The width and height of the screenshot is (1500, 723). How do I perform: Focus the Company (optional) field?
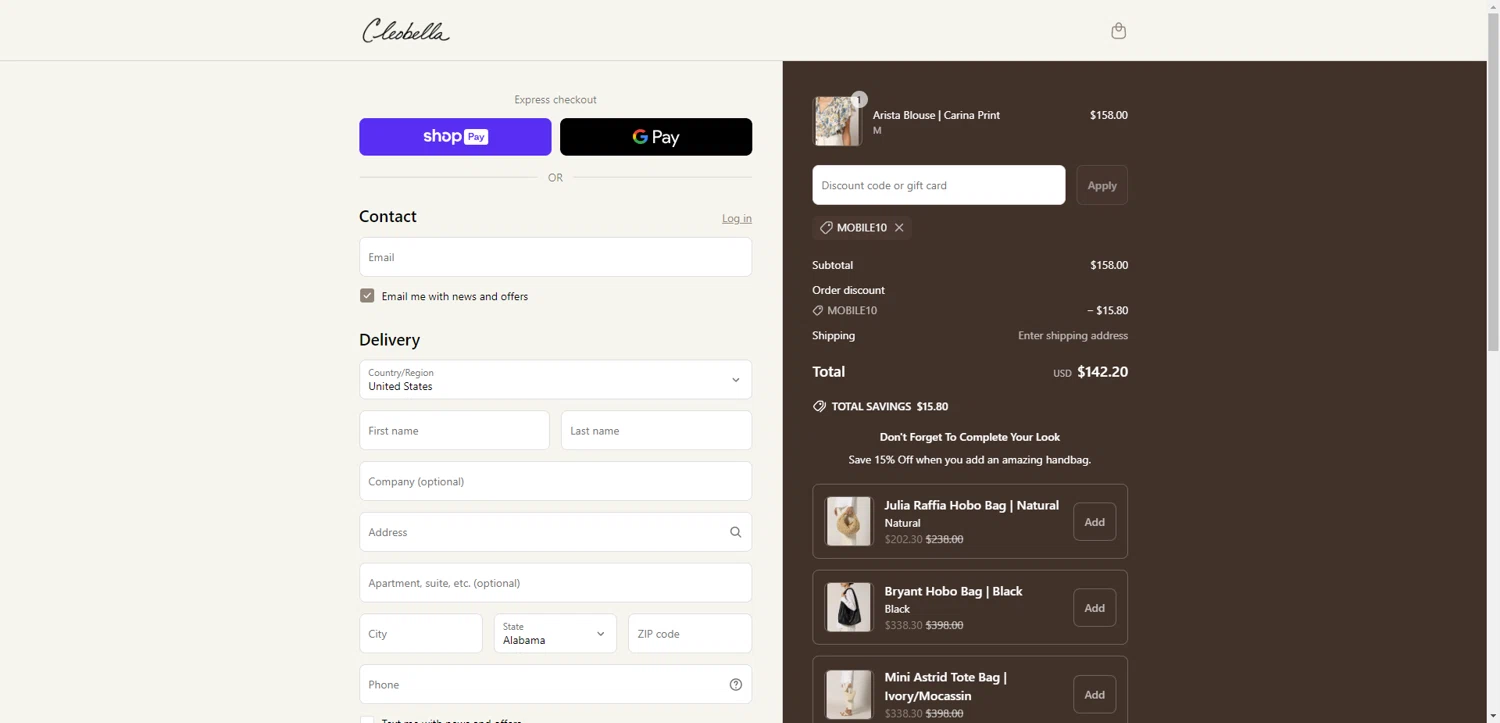[x=555, y=482]
